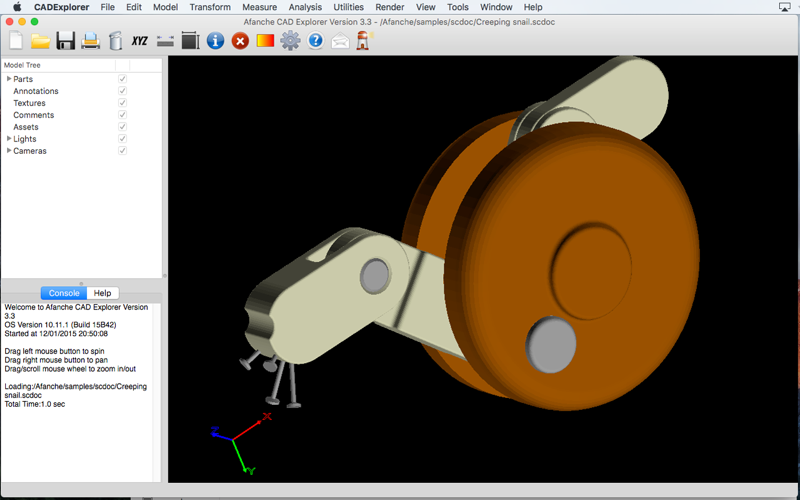
Task: Click the red X stop icon
Action: (240, 41)
